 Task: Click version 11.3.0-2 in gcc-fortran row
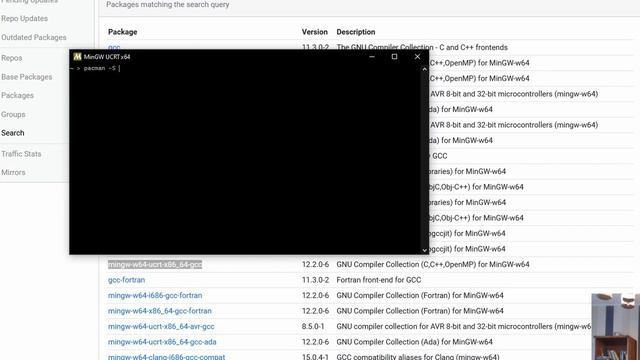pos(315,280)
